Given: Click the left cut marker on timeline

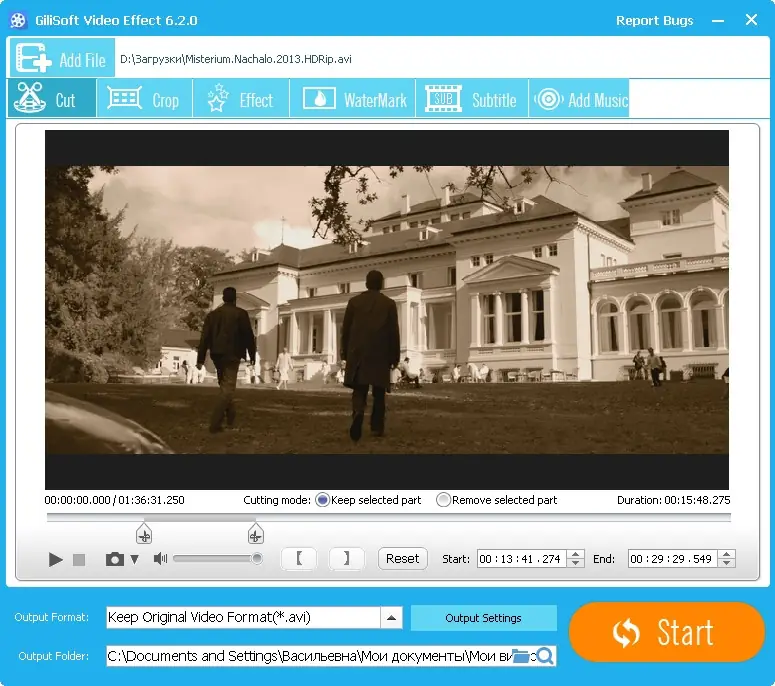Looking at the screenshot, I should pyautogui.click(x=144, y=534).
